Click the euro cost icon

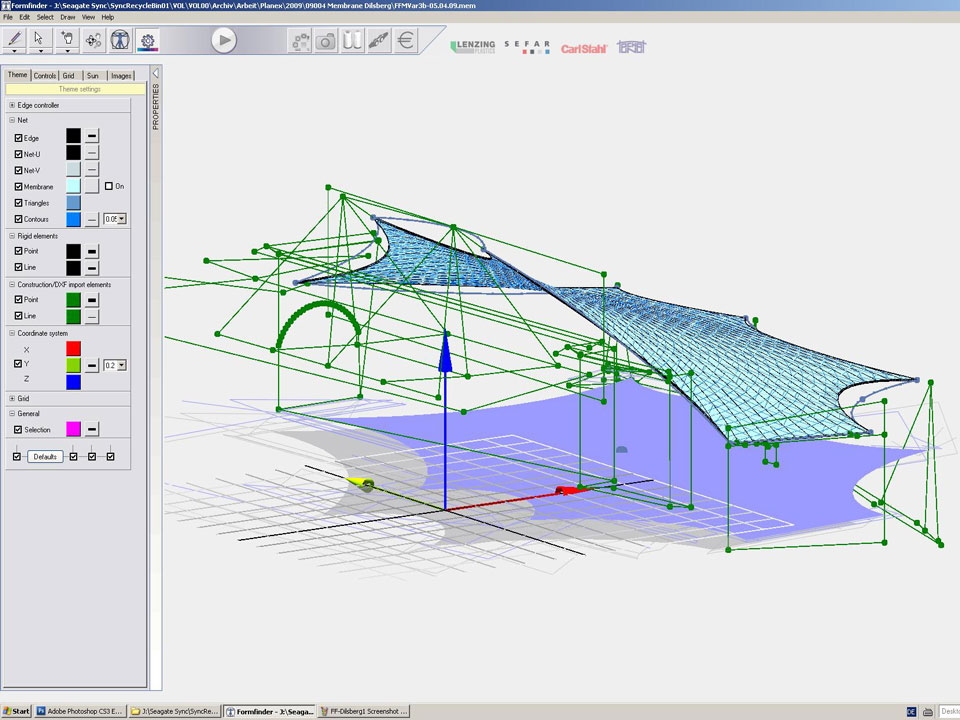pos(405,40)
